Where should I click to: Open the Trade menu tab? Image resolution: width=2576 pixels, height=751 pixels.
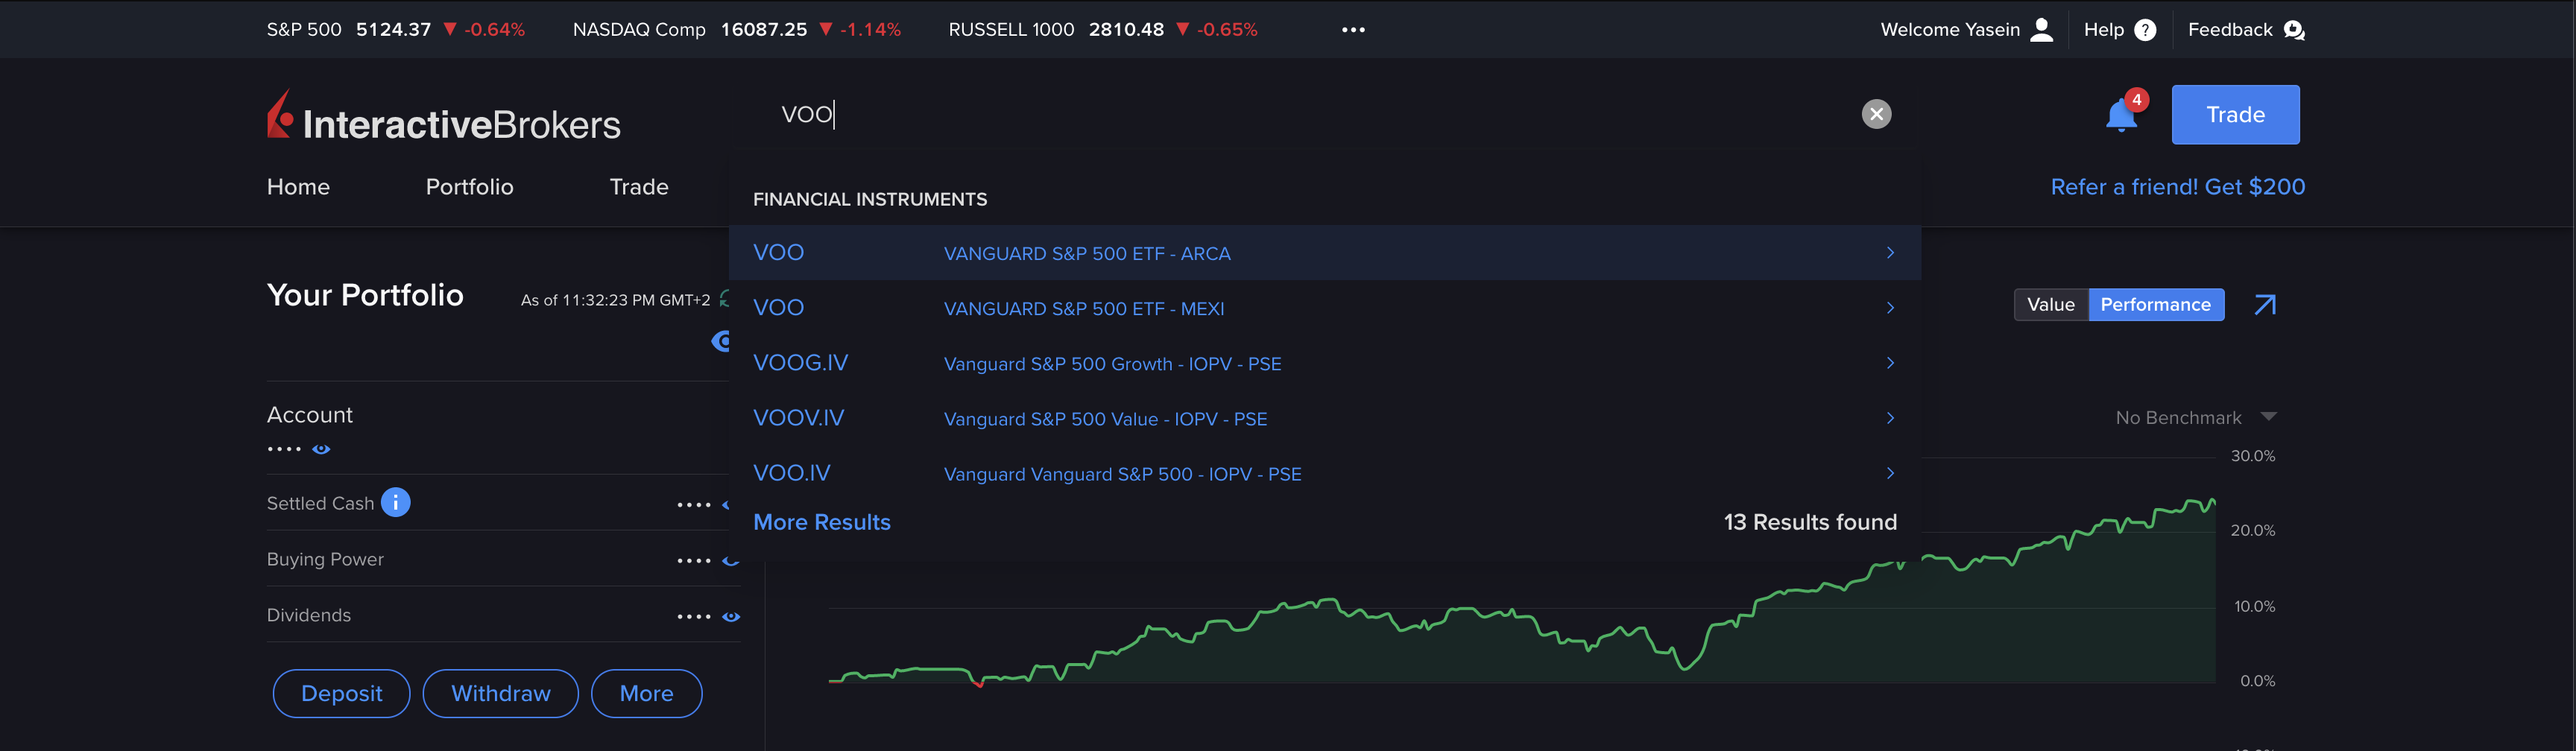pyautogui.click(x=639, y=187)
